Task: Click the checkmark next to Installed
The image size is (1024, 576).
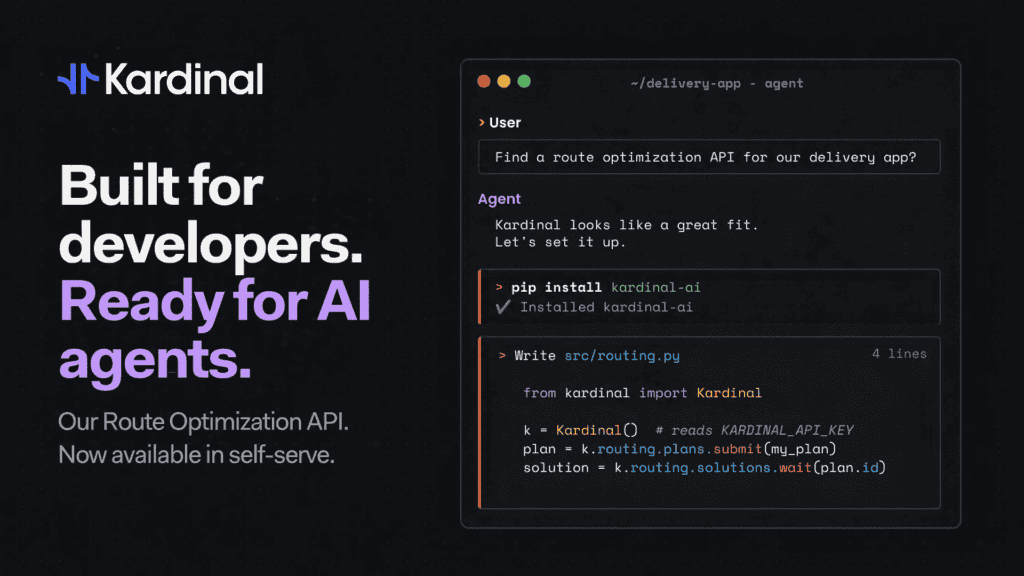Action: tap(503, 307)
